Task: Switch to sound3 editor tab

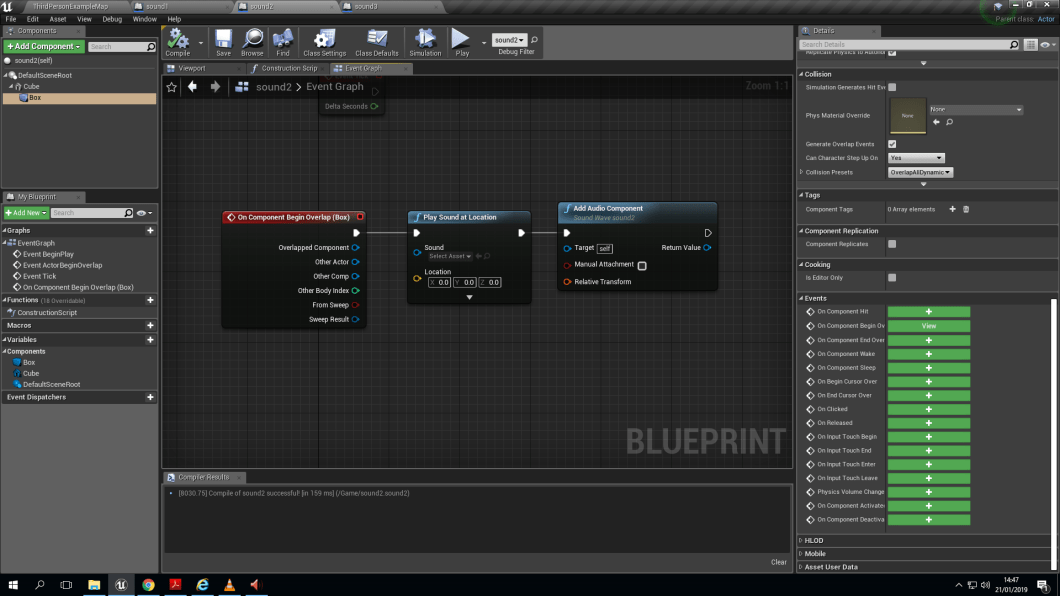Action: point(366,6)
